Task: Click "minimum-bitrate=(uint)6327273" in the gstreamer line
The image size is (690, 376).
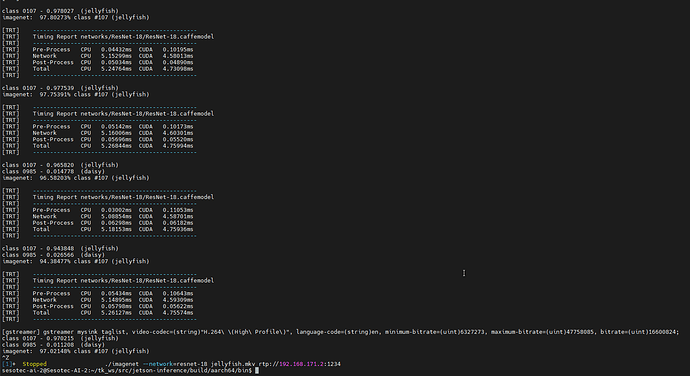Action: pos(435,332)
